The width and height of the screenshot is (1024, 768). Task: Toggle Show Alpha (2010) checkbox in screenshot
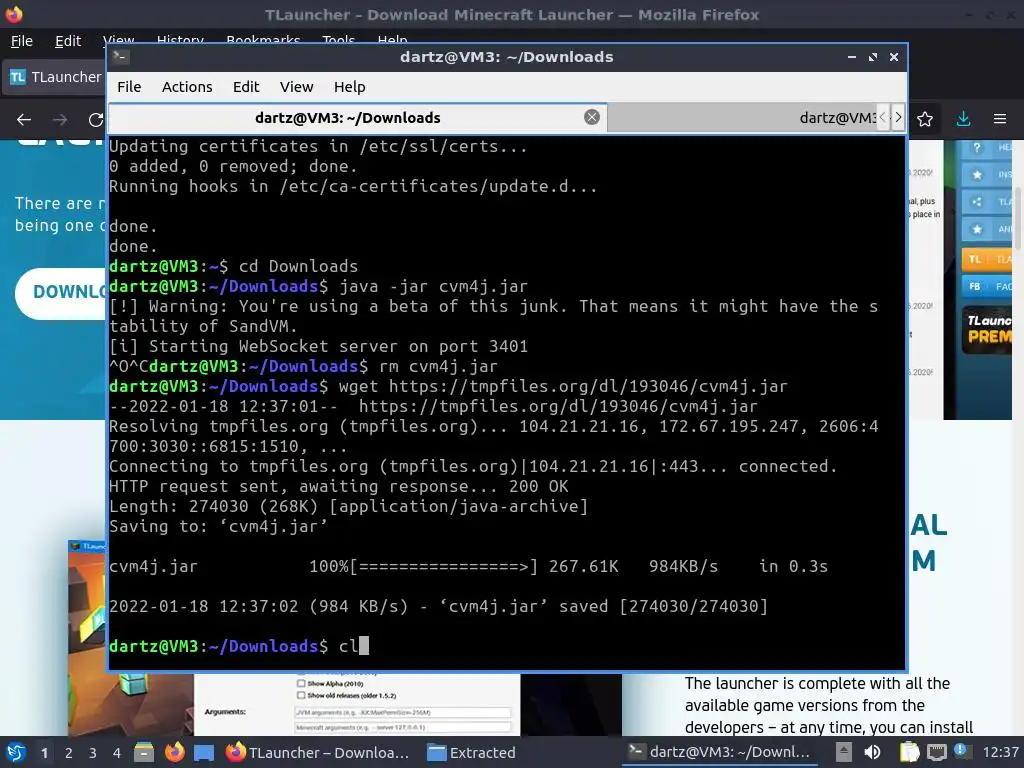click(301, 683)
